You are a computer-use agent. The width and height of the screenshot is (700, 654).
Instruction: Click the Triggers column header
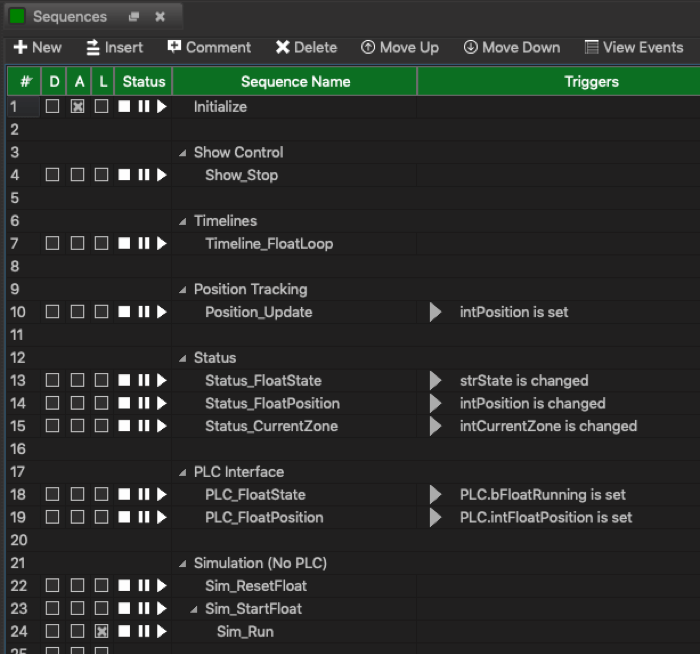point(558,81)
